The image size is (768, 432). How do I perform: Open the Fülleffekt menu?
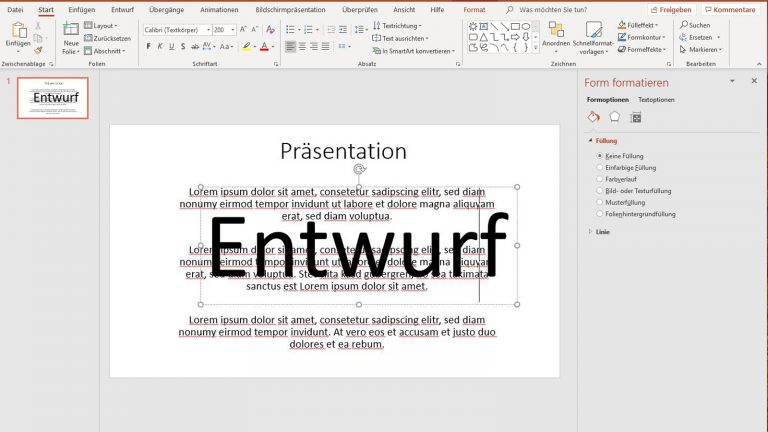(x=638, y=25)
